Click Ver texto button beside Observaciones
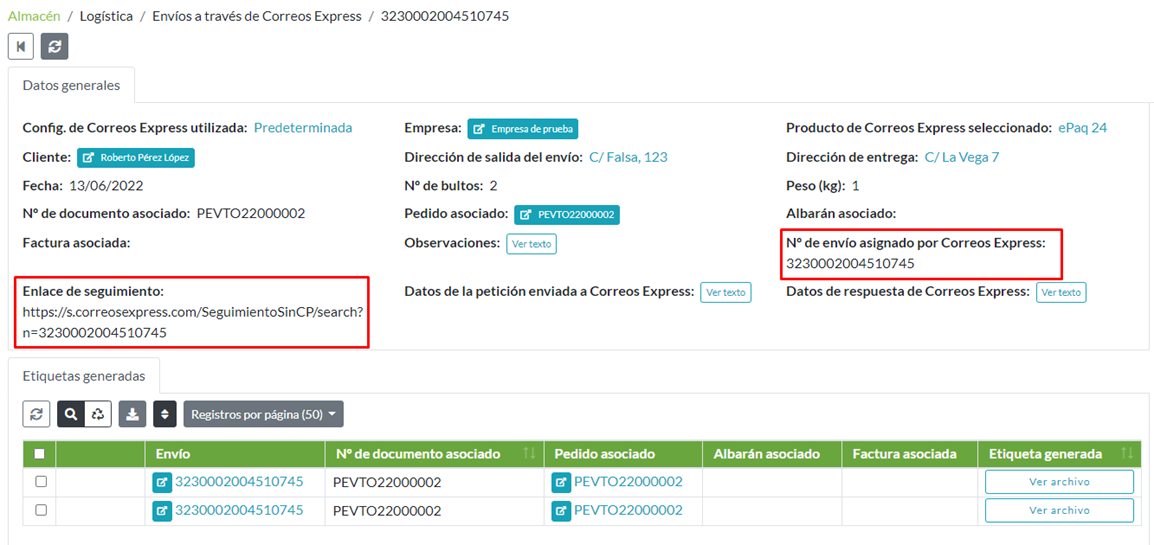1154x545 pixels. point(531,243)
